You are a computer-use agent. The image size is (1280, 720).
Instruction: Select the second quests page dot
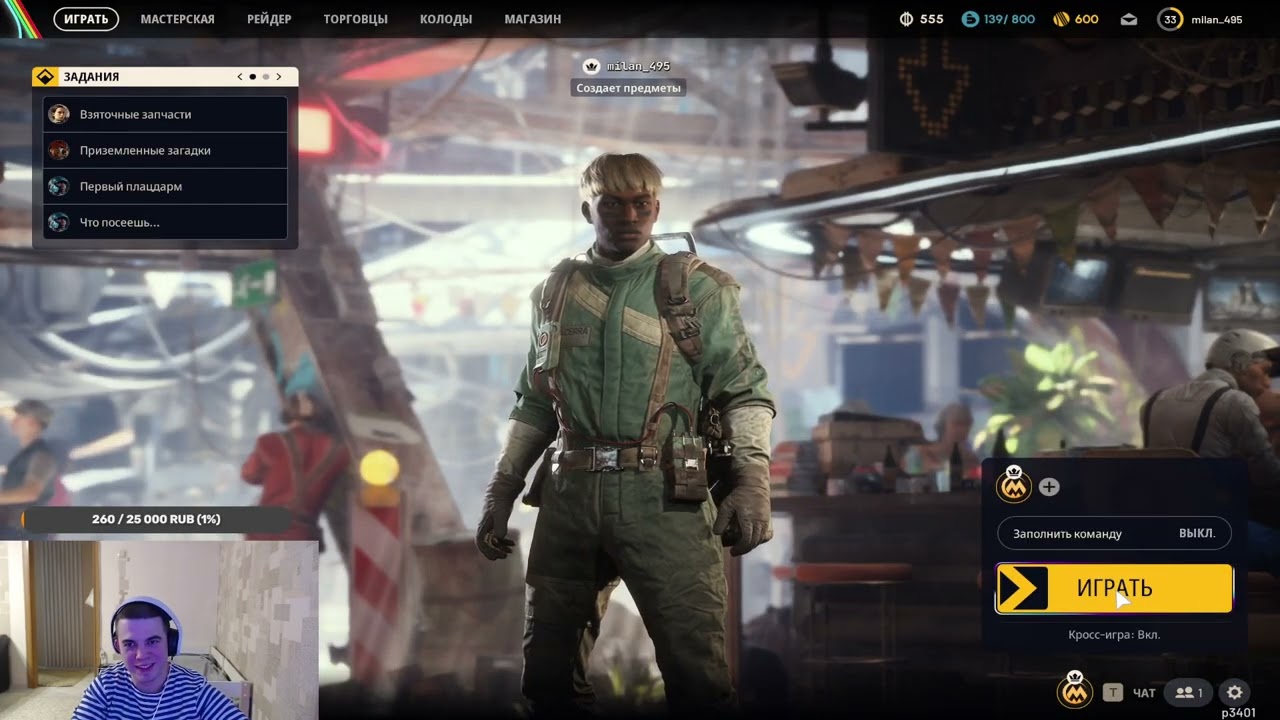click(x=266, y=77)
